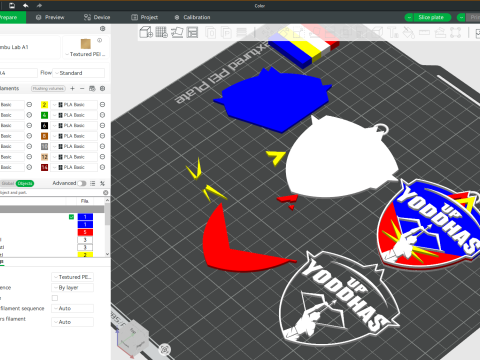480x360 pixels.
Task: Open the Calibration tab
Action: click(192, 17)
